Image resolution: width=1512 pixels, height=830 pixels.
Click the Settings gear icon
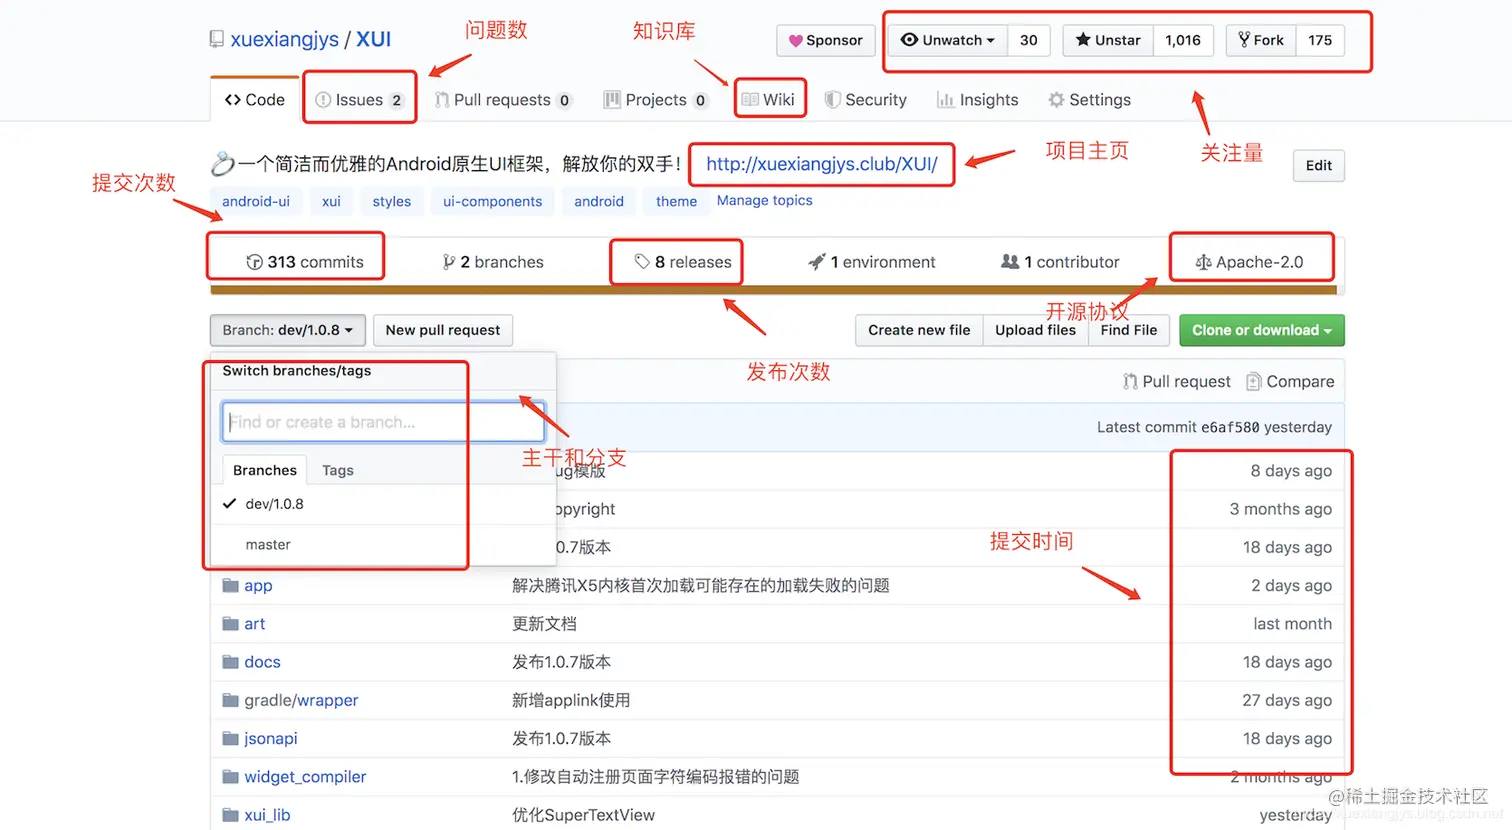tap(1056, 100)
